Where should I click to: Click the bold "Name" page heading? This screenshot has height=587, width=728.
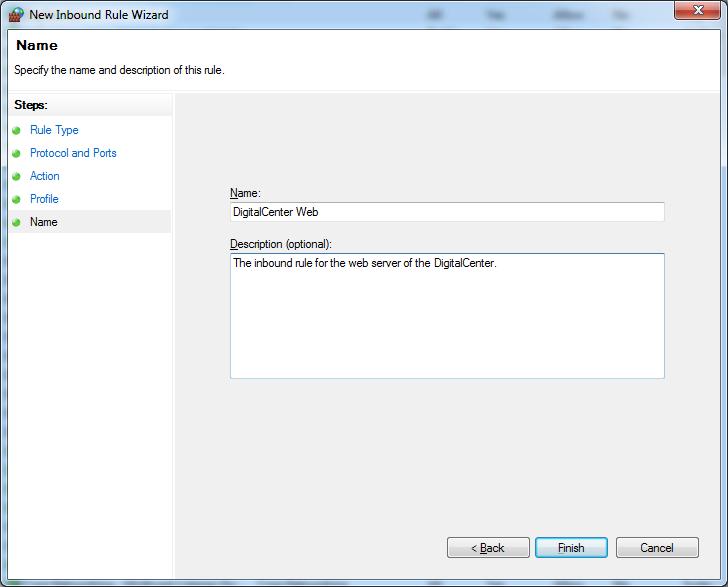37,45
